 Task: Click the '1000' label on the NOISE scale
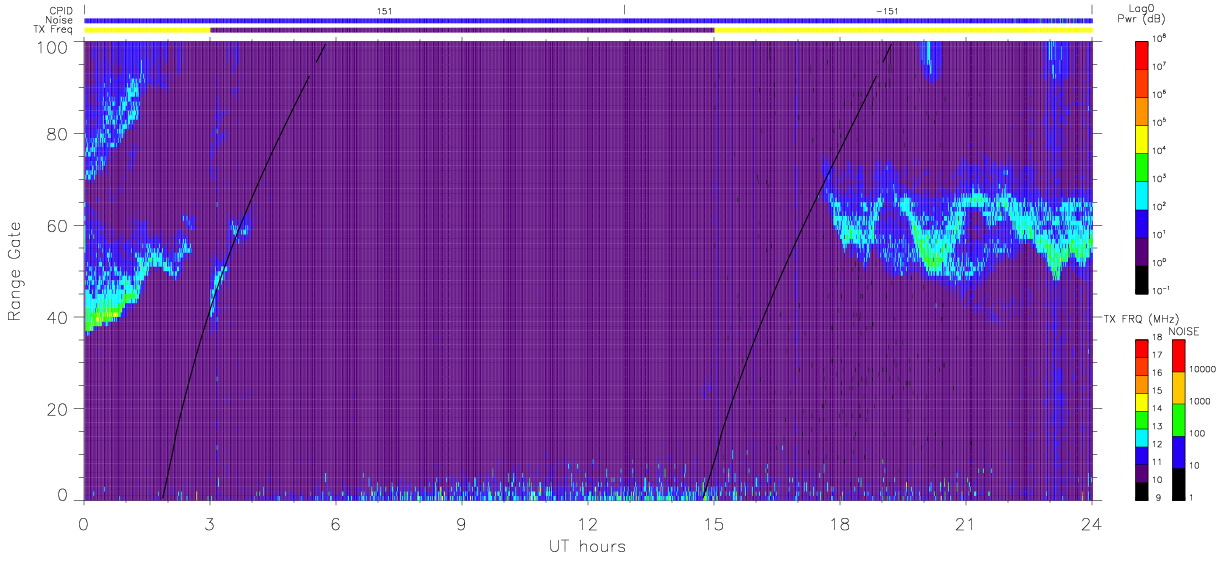coord(1199,401)
